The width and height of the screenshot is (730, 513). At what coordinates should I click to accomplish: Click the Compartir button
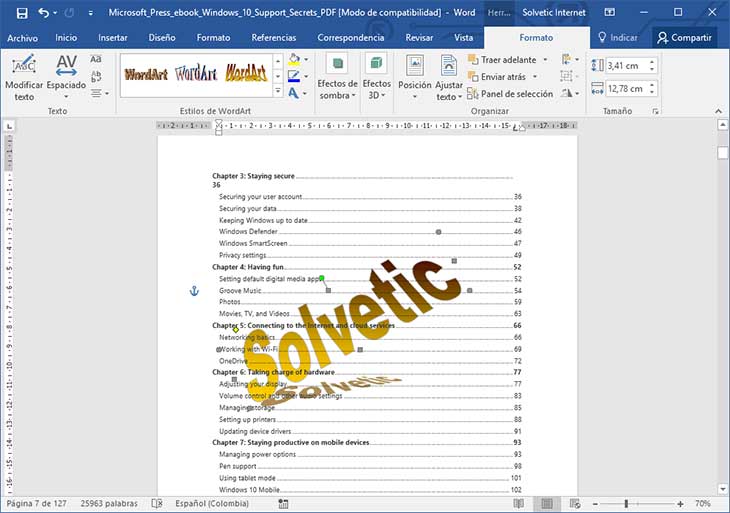pos(684,38)
